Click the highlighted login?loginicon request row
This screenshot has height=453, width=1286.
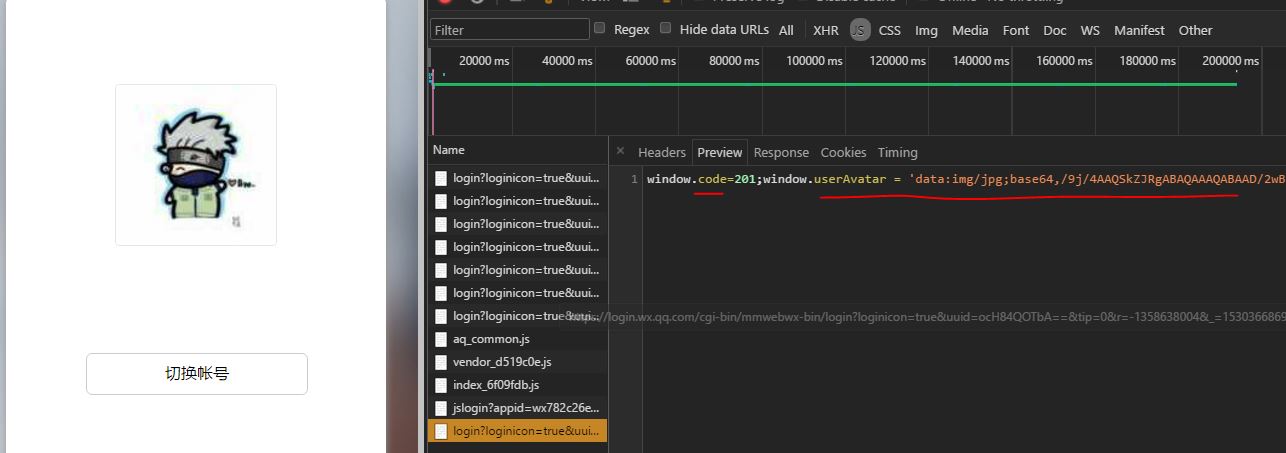point(518,431)
